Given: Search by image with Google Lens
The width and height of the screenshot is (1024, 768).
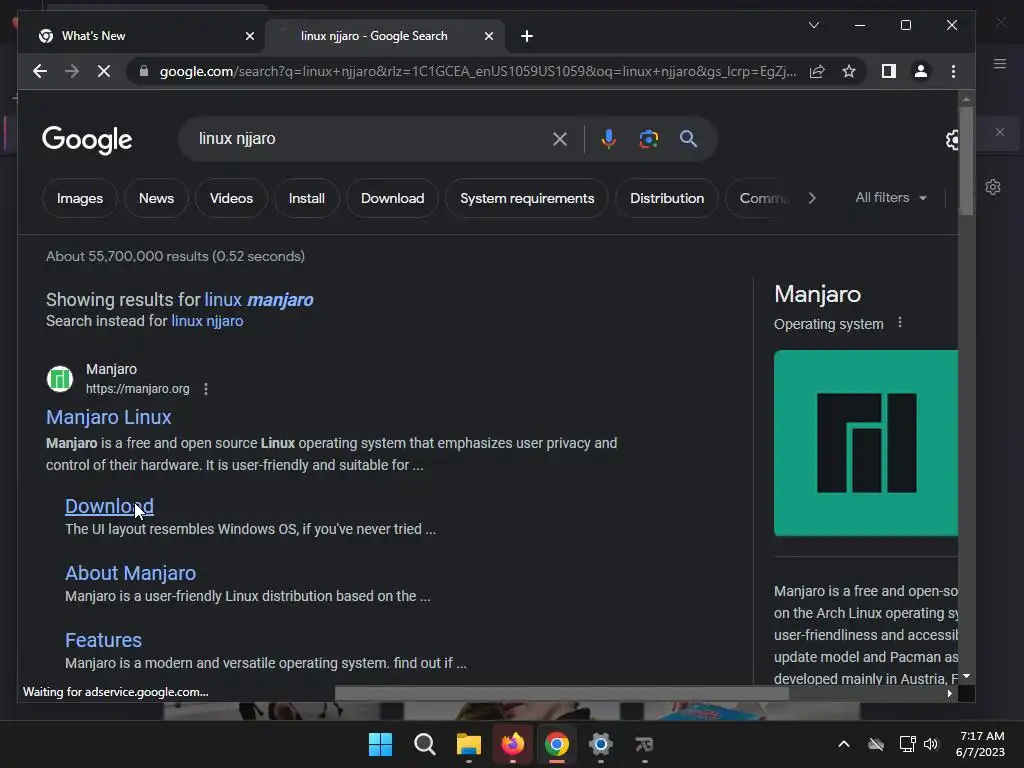Looking at the screenshot, I should tap(648, 139).
